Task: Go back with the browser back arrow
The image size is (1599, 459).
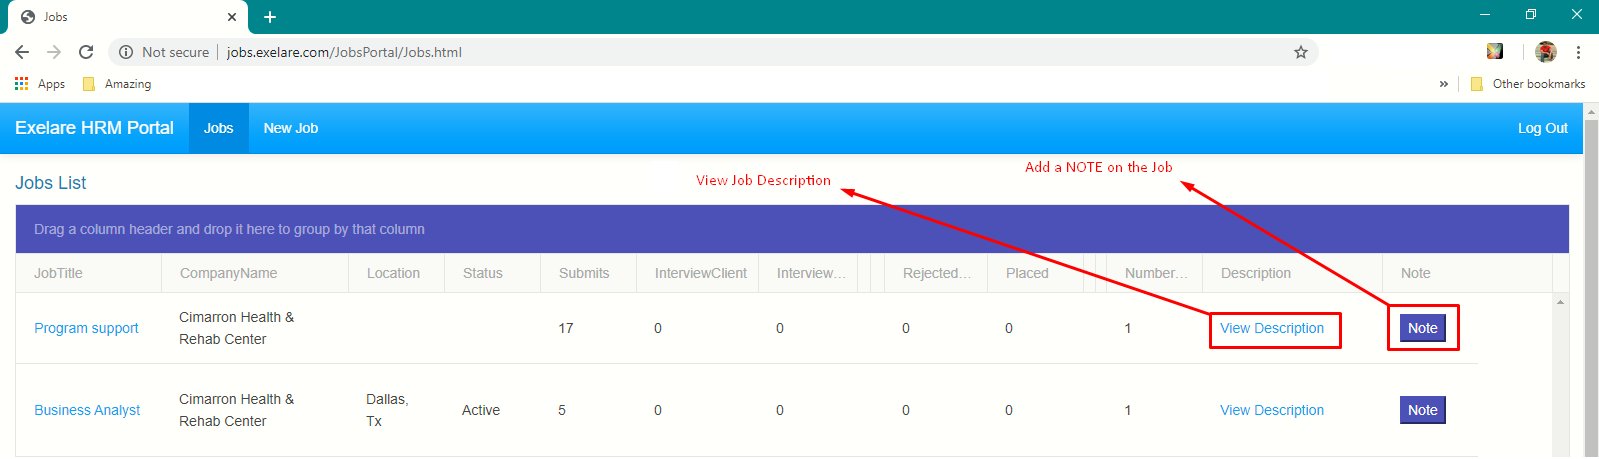Action: (x=22, y=52)
